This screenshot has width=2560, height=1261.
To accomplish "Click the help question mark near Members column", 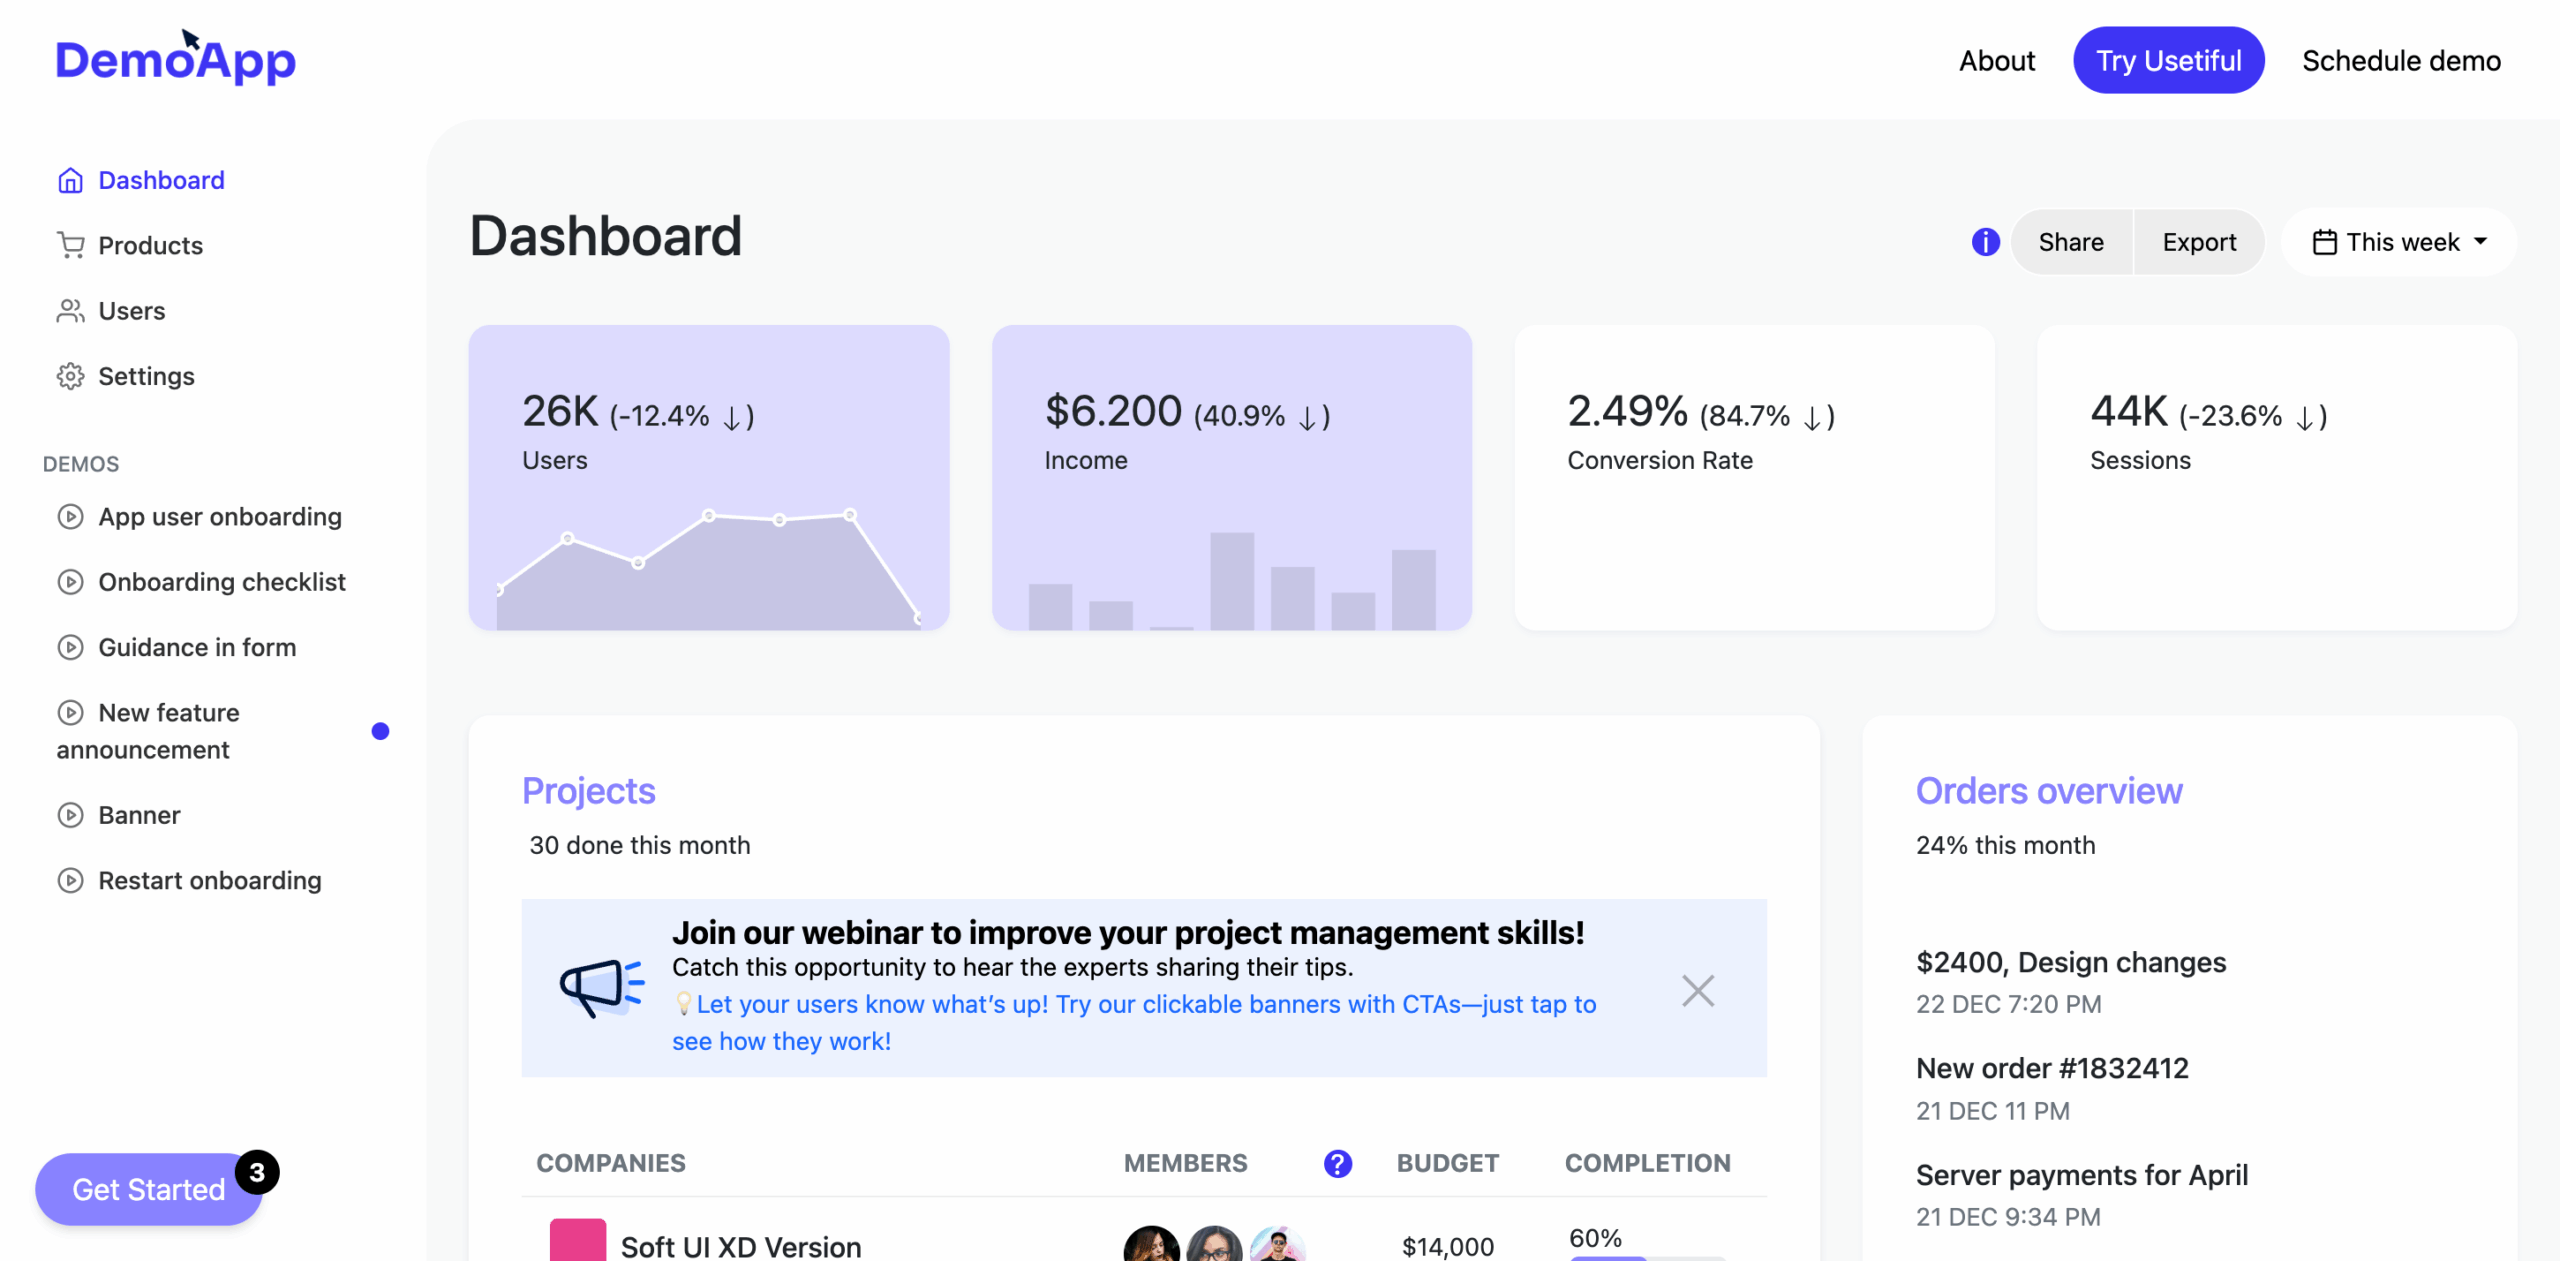I will tap(1337, 1163).
